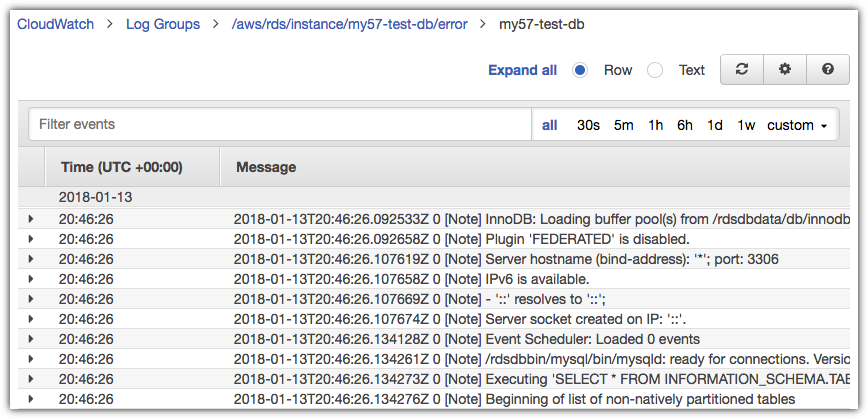868x419 pixels.
Task: Open the settings gear icon
Action: coord(785,69)
